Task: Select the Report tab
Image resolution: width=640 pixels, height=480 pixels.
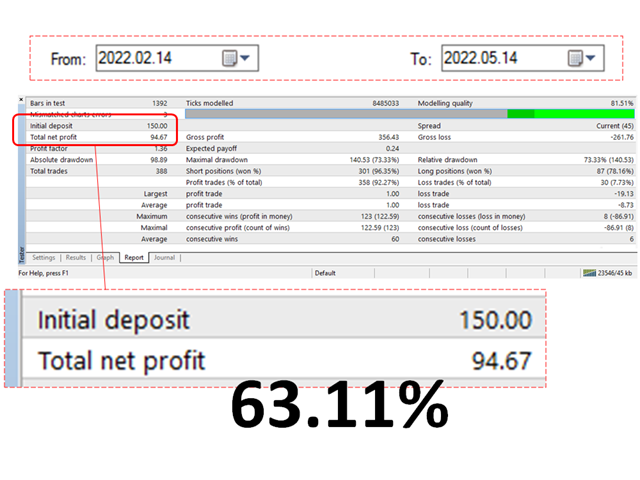Action: point(134,257)
